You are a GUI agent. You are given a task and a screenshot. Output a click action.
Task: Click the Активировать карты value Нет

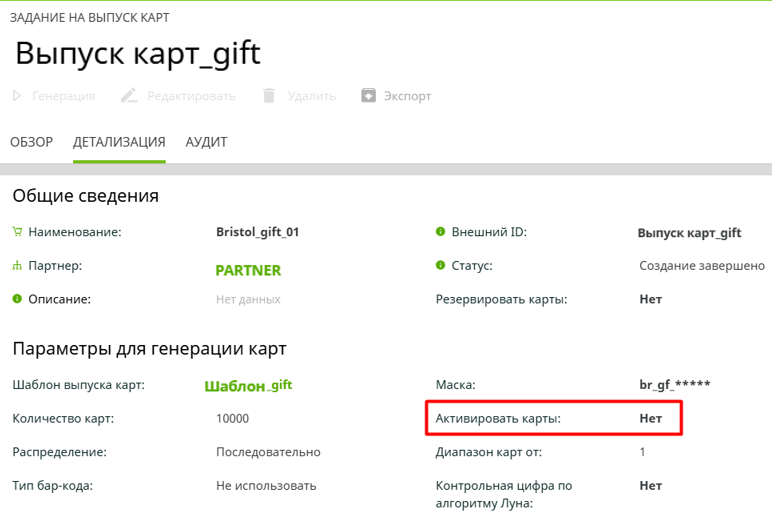[x=651, y=419]
